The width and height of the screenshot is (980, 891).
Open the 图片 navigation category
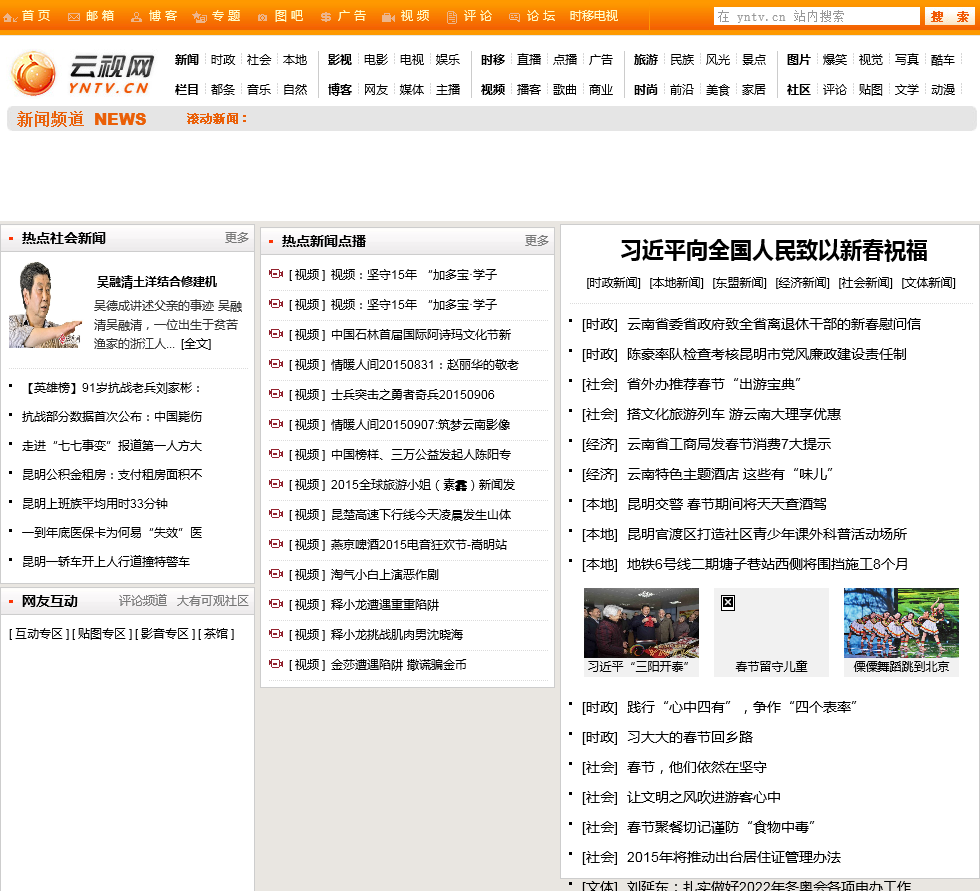(x=799, y=60)
